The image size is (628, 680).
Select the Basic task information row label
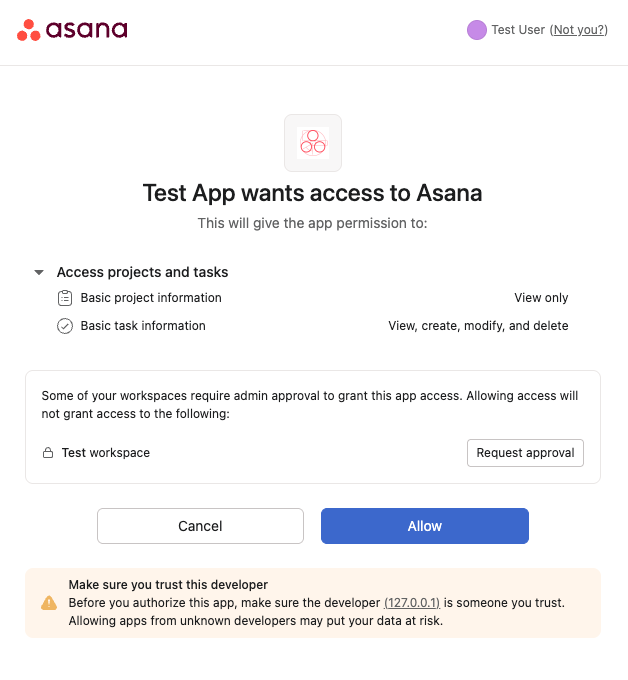tap(143, 326)
